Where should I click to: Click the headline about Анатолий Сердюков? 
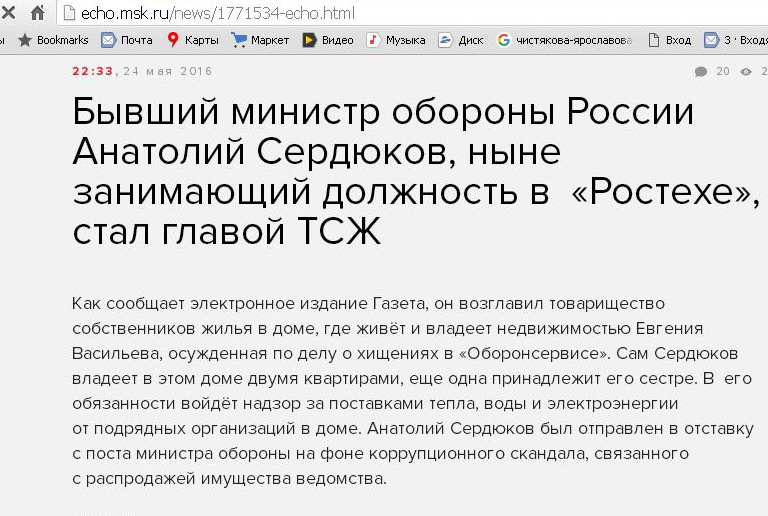(416, 171)
